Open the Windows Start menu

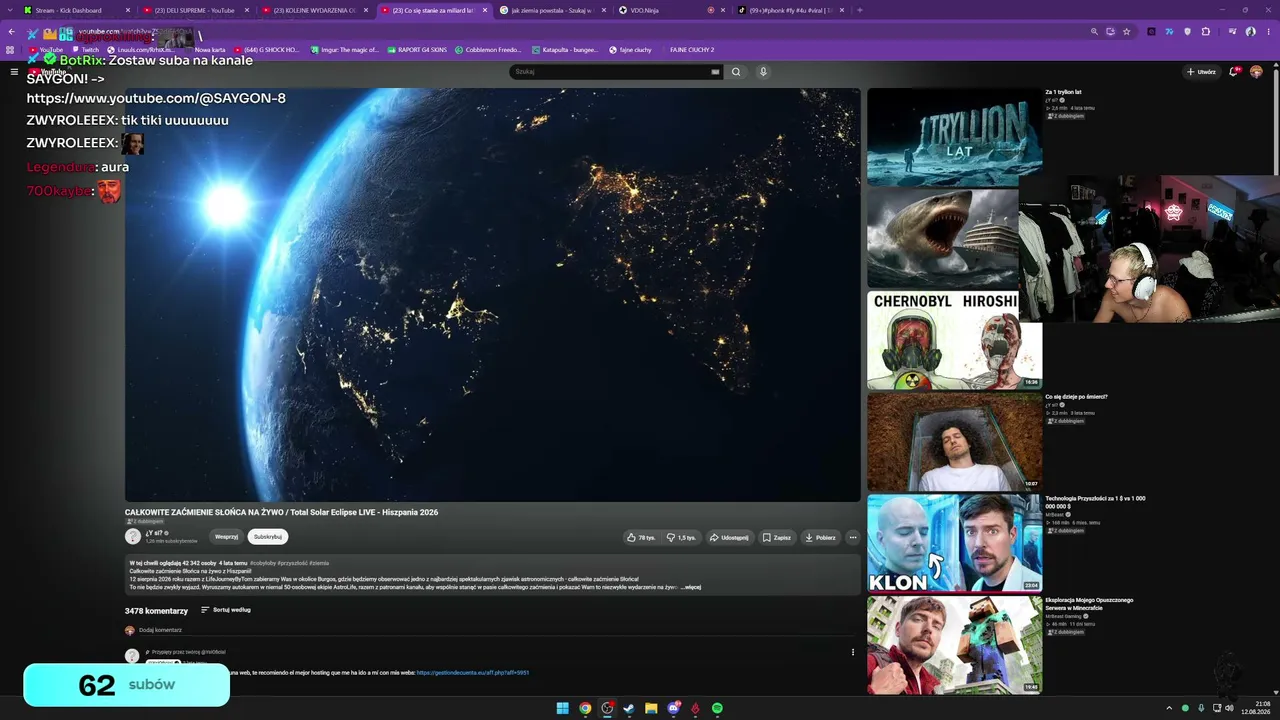[x=563, y=708]
